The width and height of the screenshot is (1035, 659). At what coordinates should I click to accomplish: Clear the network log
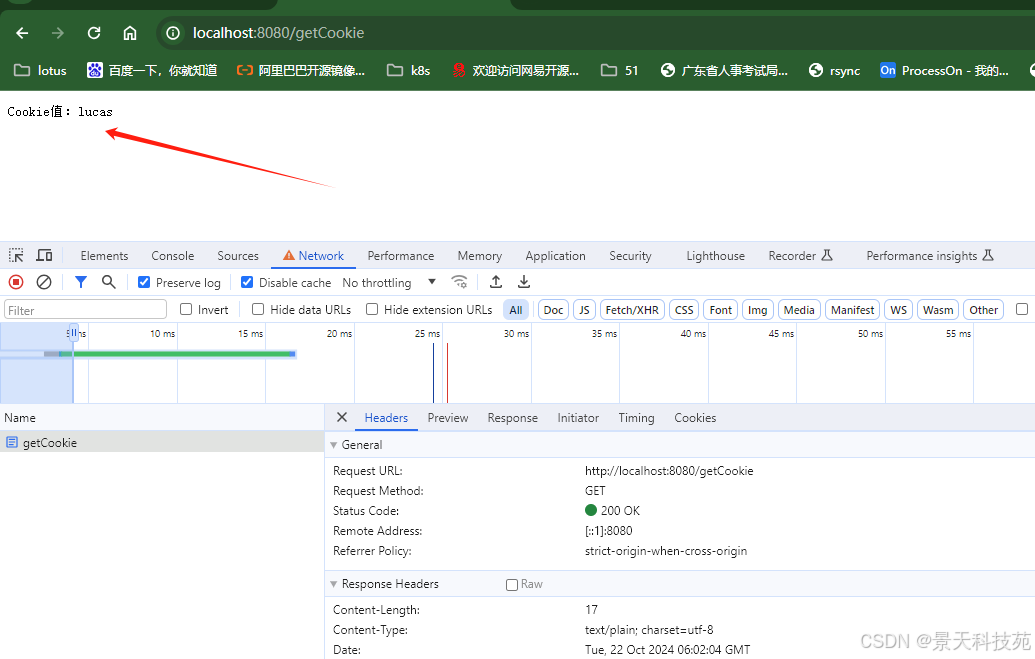pos(44,283)
